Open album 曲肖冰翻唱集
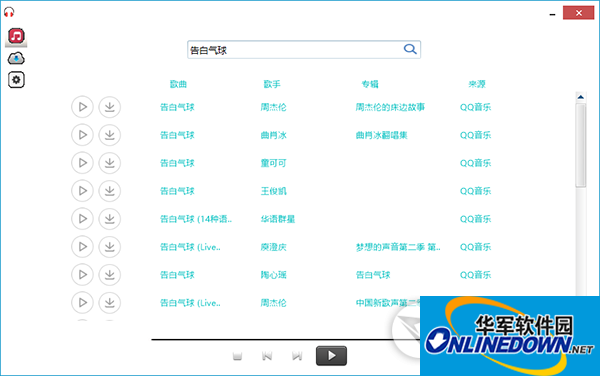Screen dimensions: 600x376 [x=382, y=135]
